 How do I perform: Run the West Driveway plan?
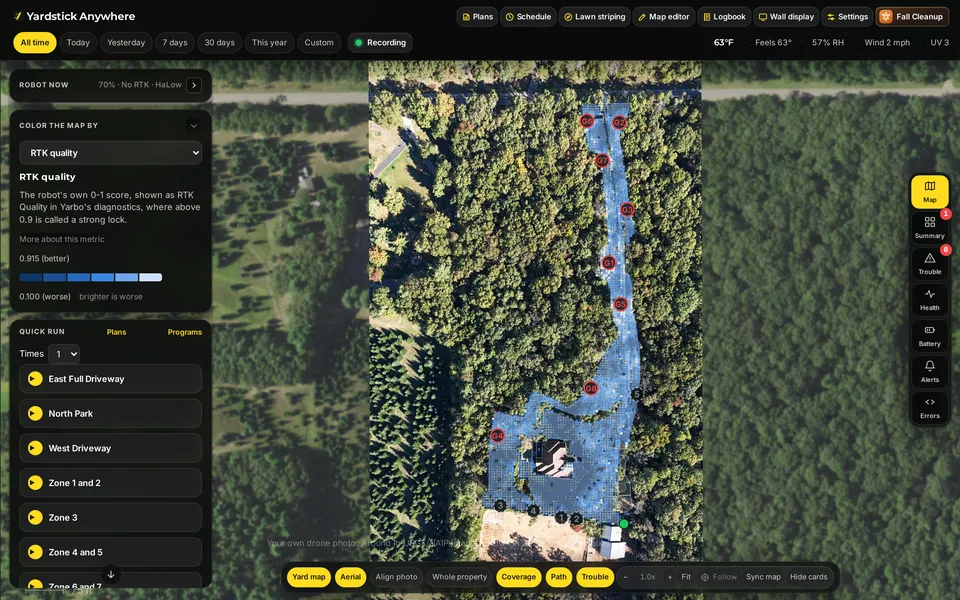tap(110, 448)
